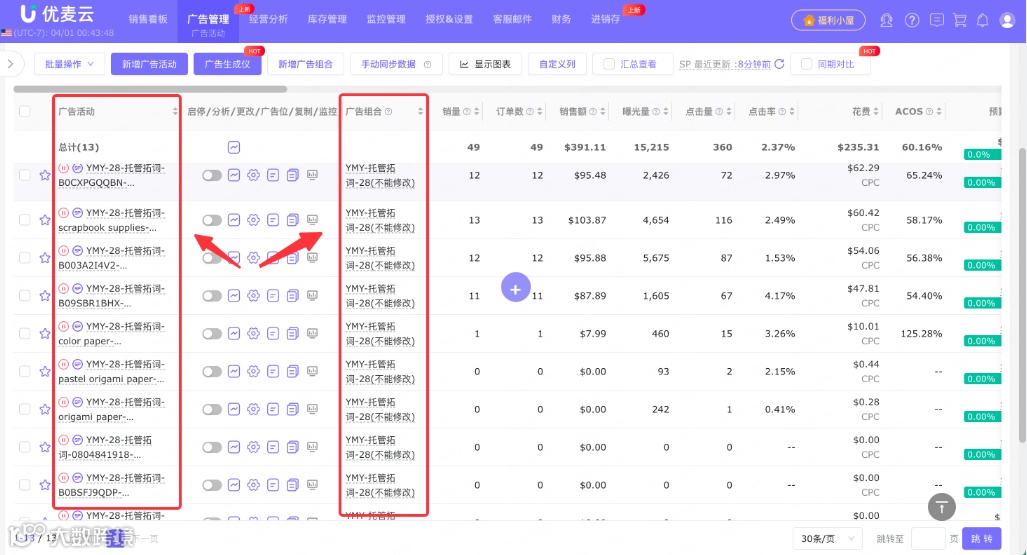1027x555 pixels.
Task: Sort by the 广告组合 column arrows
Action: (420, 111)
